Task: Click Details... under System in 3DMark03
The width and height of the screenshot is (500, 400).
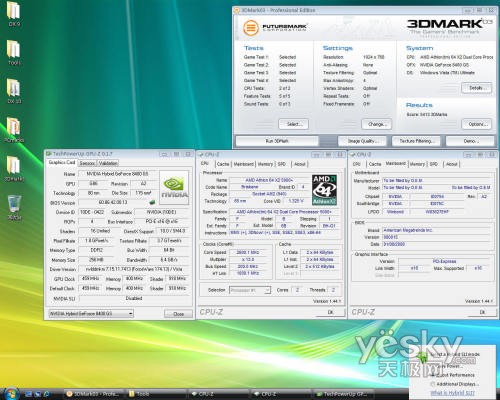Action: [x=477, y=88]
